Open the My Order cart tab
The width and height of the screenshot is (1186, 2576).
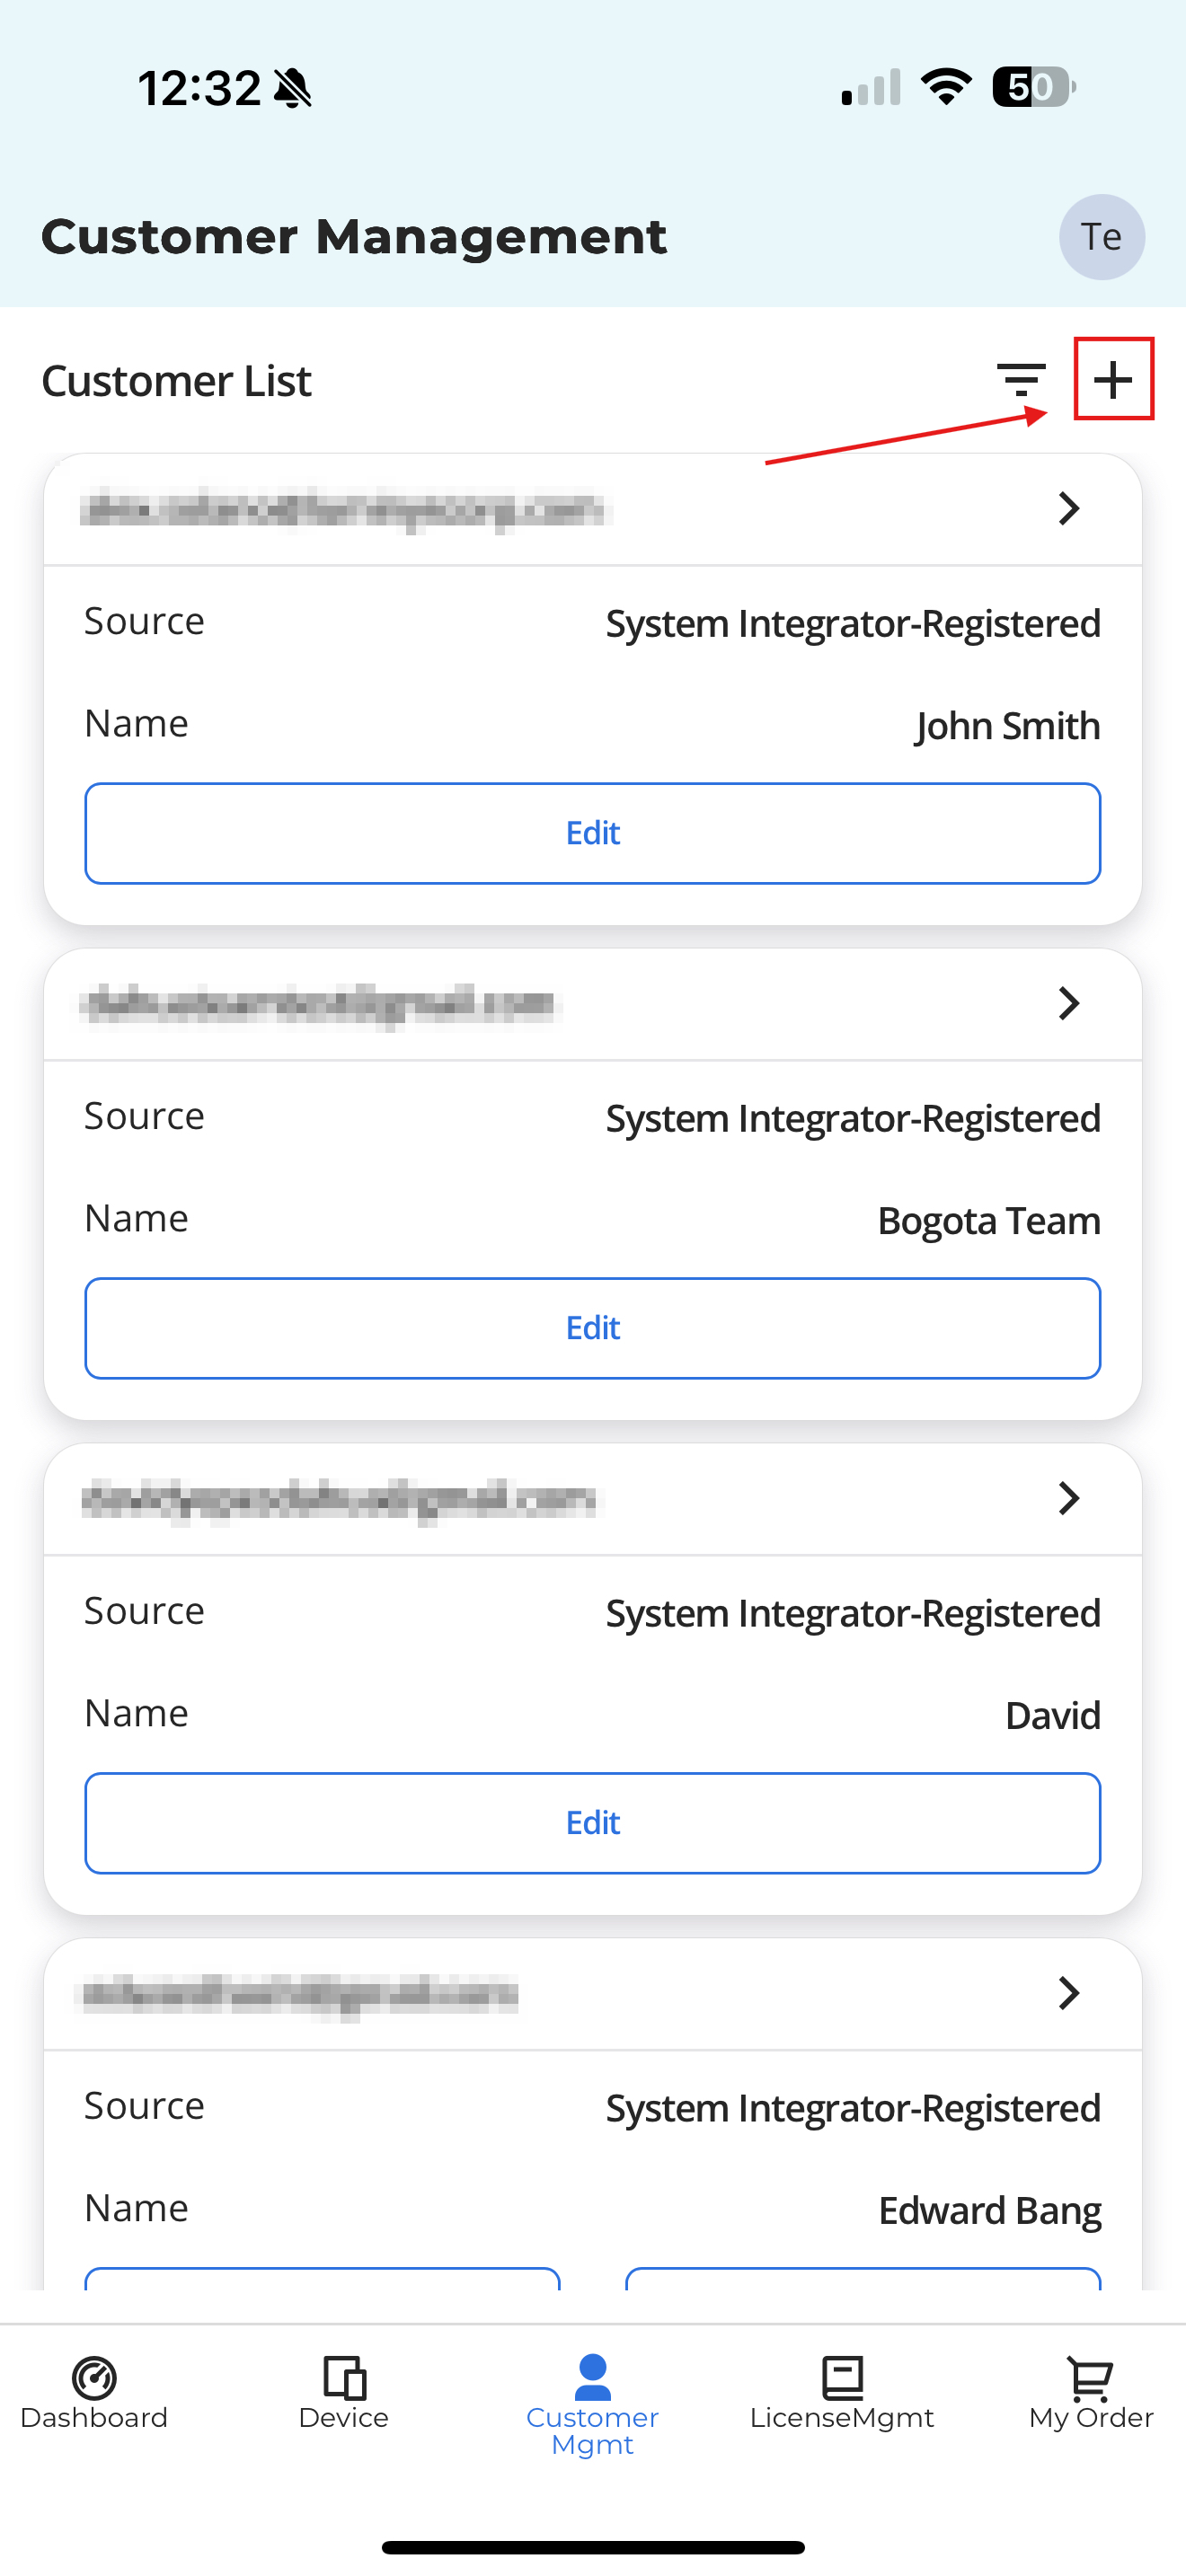click(x=1090, y=2391)
